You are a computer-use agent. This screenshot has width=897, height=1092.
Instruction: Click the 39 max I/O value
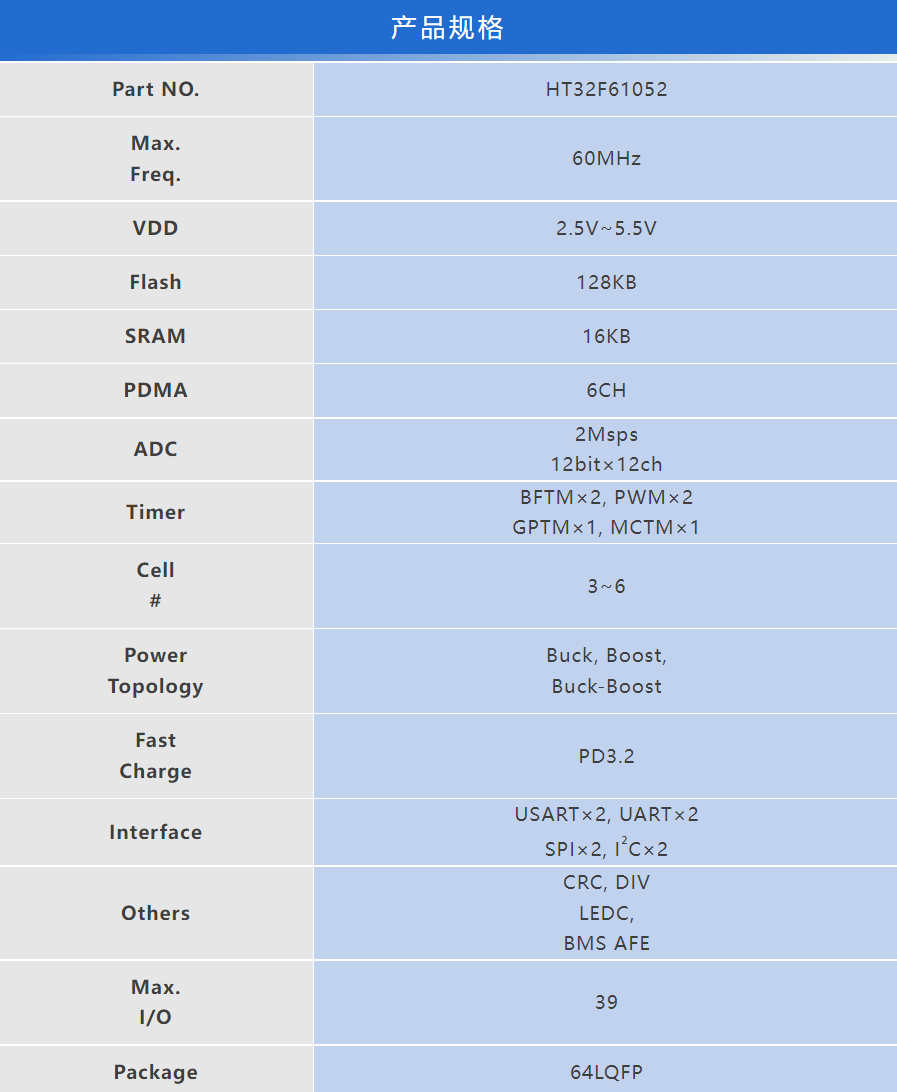point(606,1002)
